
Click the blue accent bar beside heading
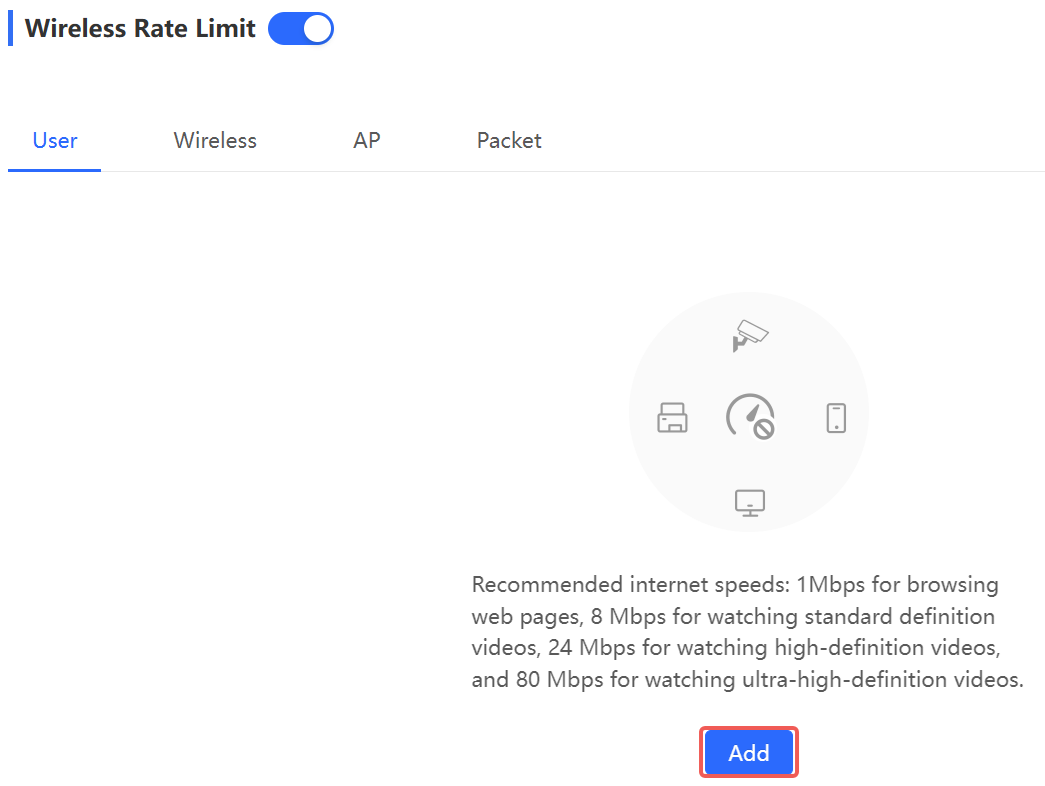(x=11, y=29)
